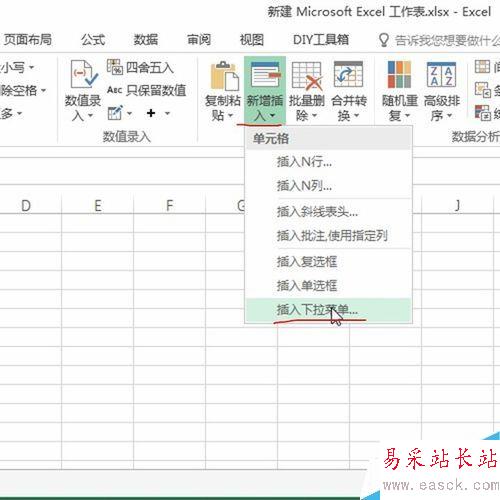This screenshot has height=500, width=500.
Task: Select 插入下拉菜单... menu entry
Action: point(328,310)
